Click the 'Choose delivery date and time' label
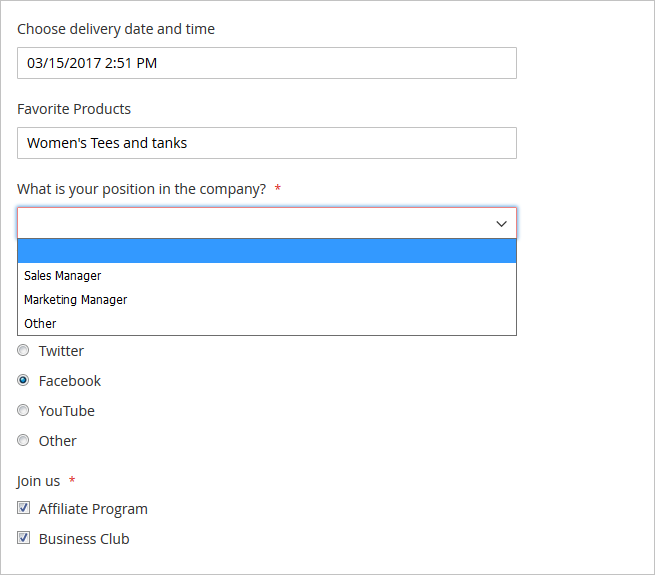The height and width of the screenshot is (575, 655). pos(116,29)
